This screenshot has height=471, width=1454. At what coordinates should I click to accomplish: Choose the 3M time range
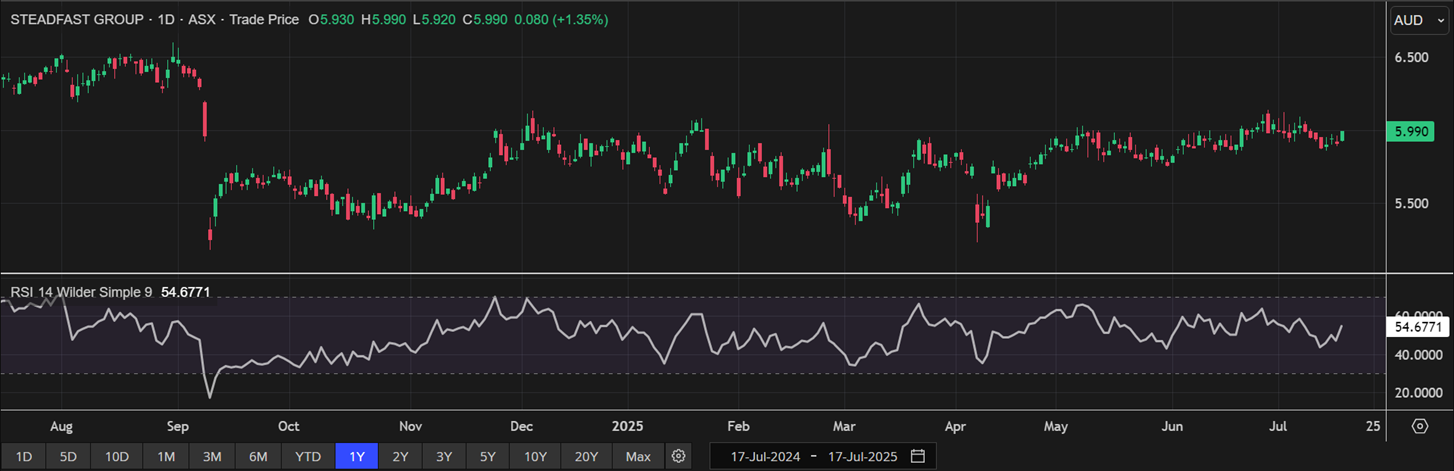coord(212,457)
